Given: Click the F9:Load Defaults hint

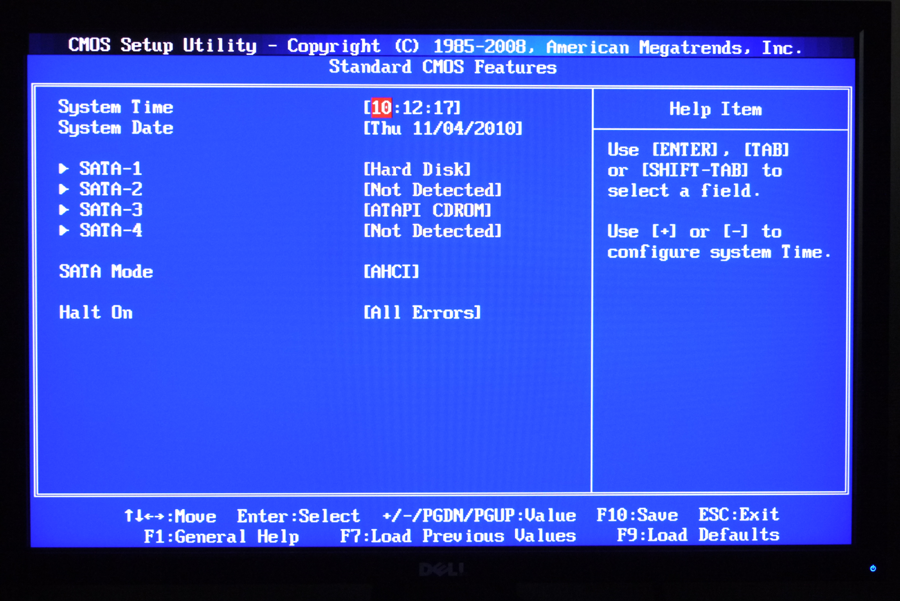Looking at the screenshot, I should point(698,535).
